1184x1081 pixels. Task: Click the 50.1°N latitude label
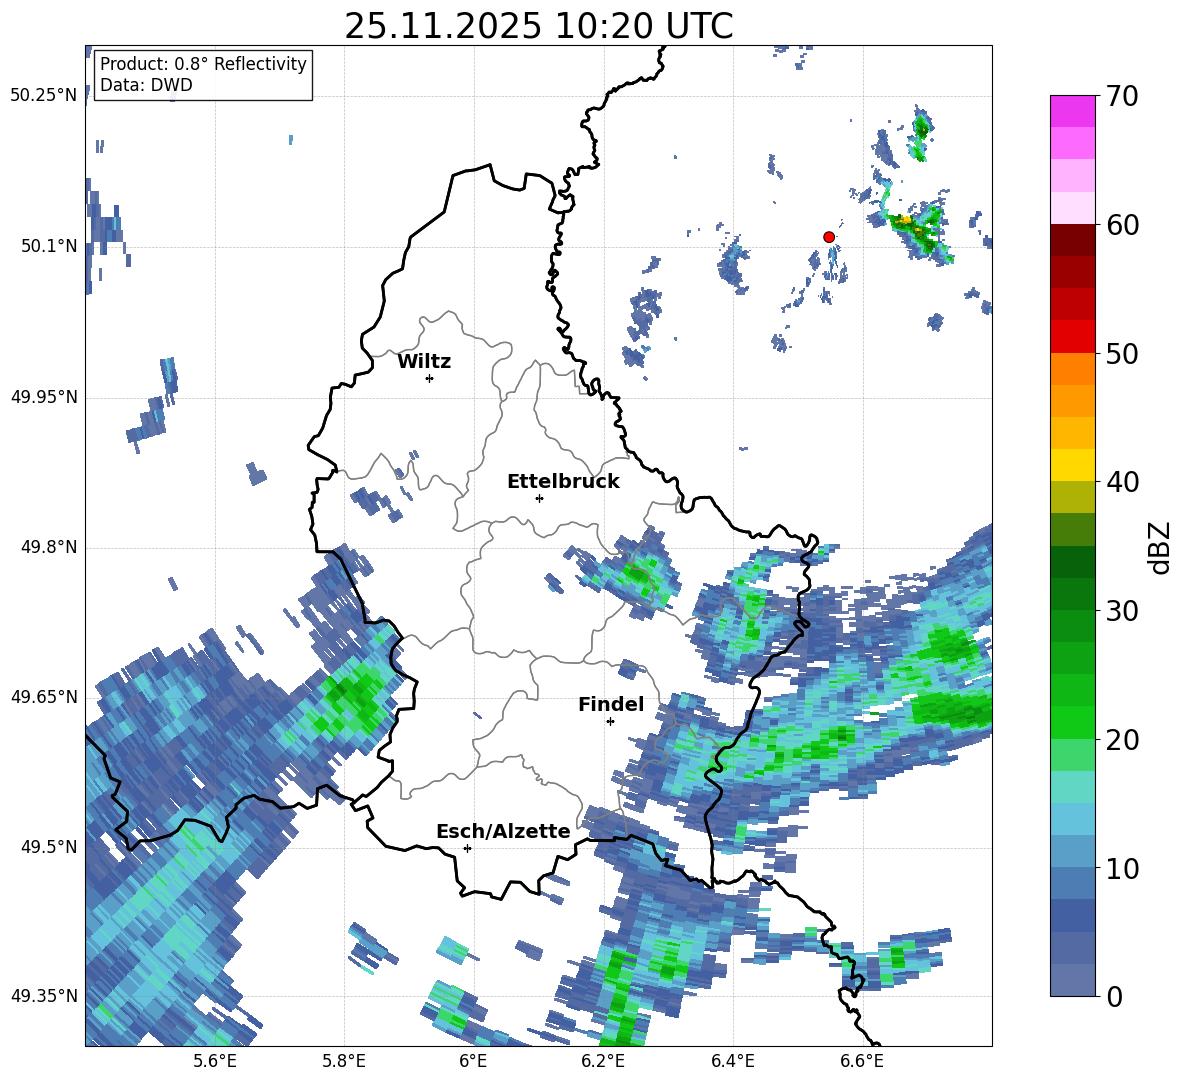pos(49,246)
